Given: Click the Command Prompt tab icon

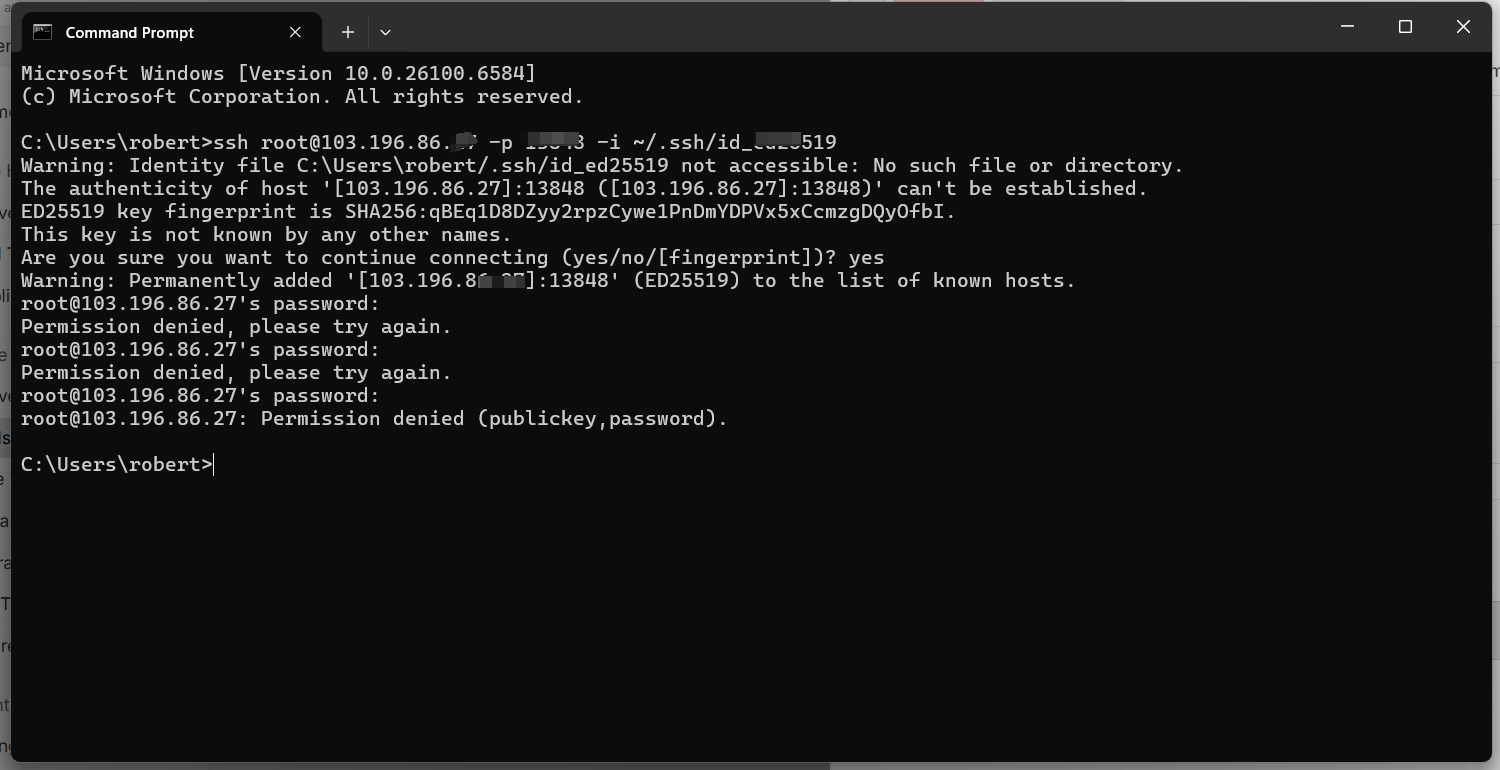Looking at the screenshot, I should [x=42, y=32].
